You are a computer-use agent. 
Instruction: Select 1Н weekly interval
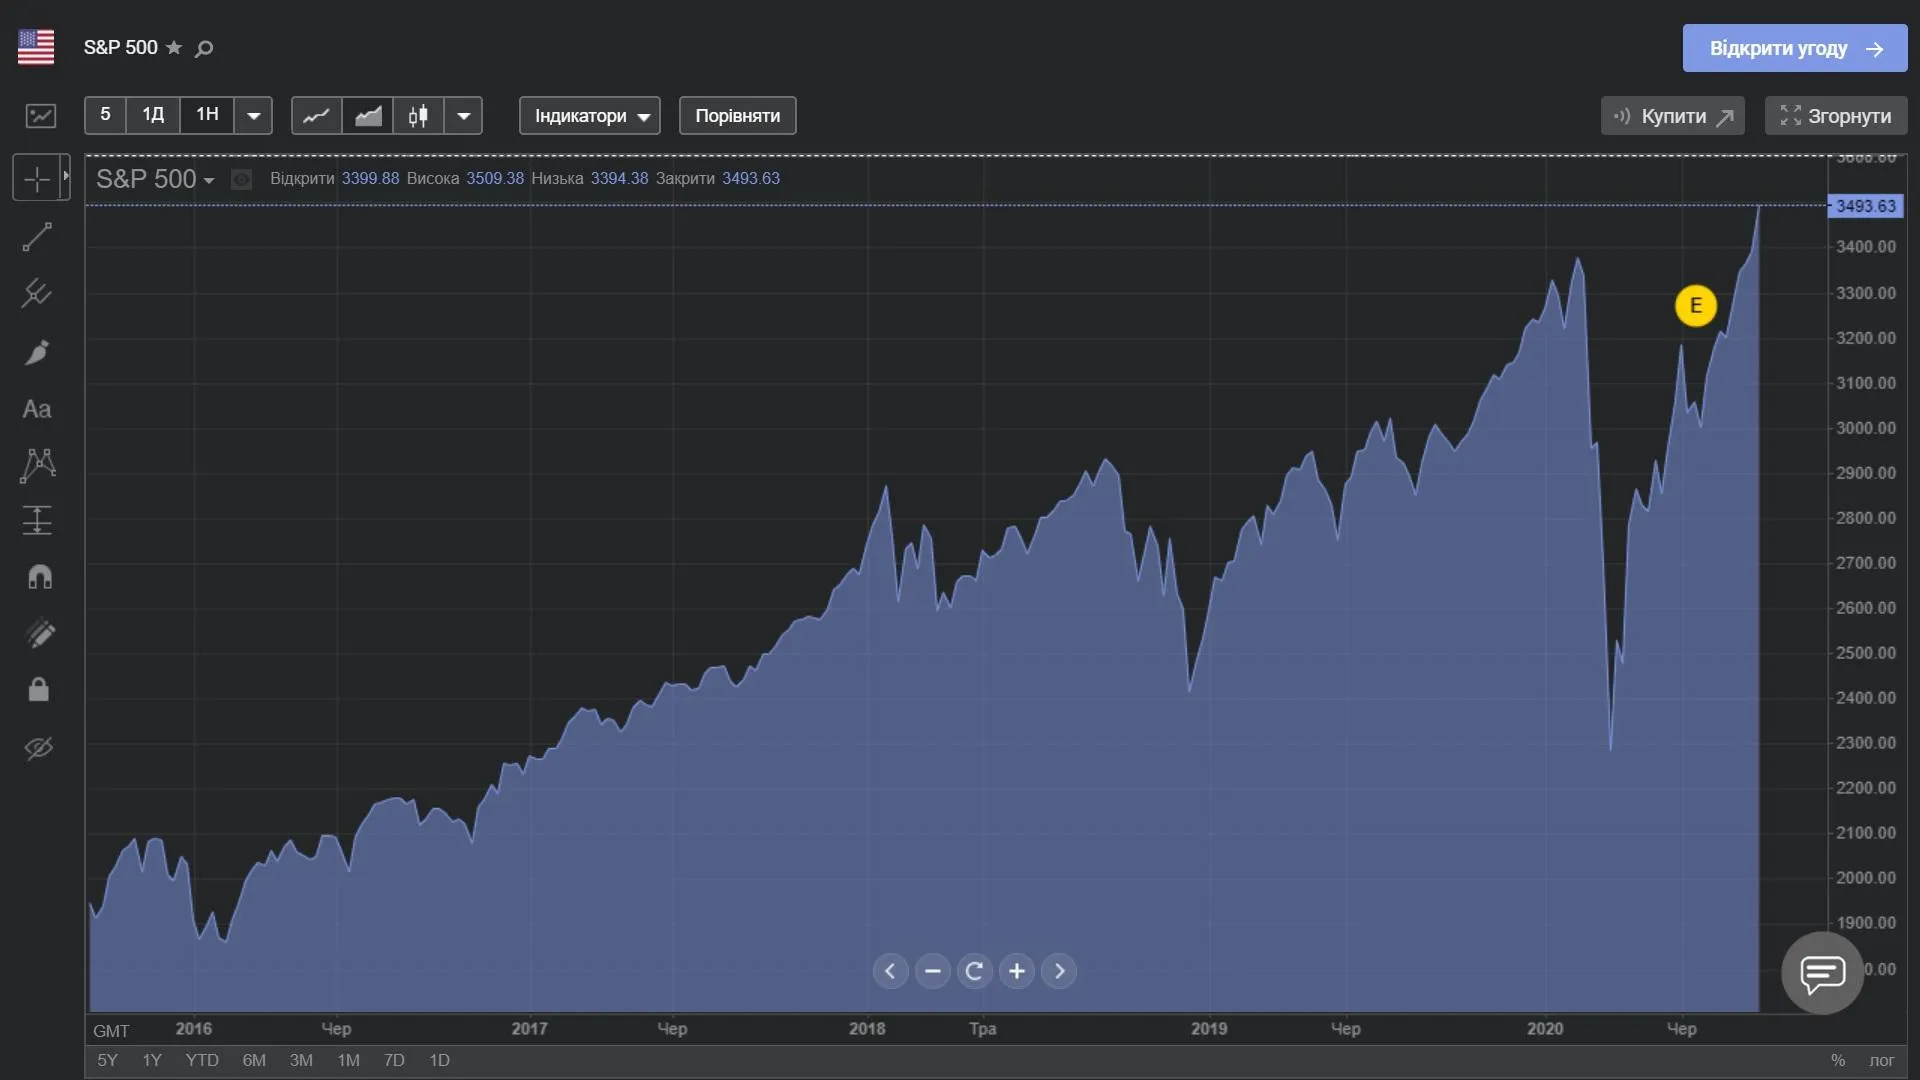click(x=207, y=115)
